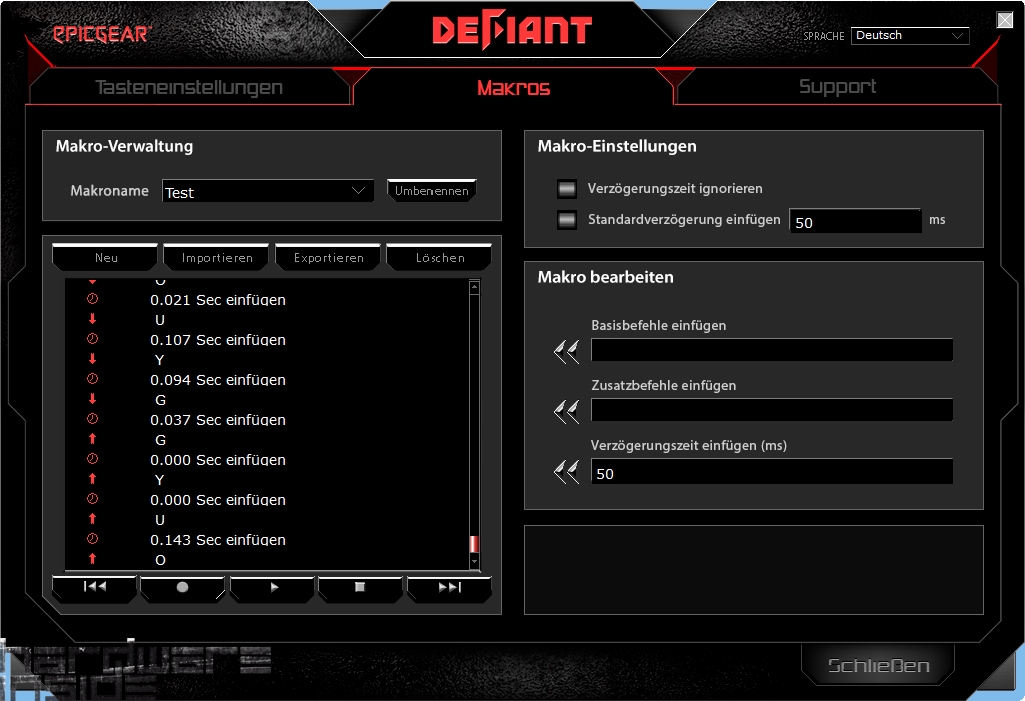Screen dimensions: 1025x701
Task: Click clock icon of 0.021 Sec delay
Action: pos(92,299)
